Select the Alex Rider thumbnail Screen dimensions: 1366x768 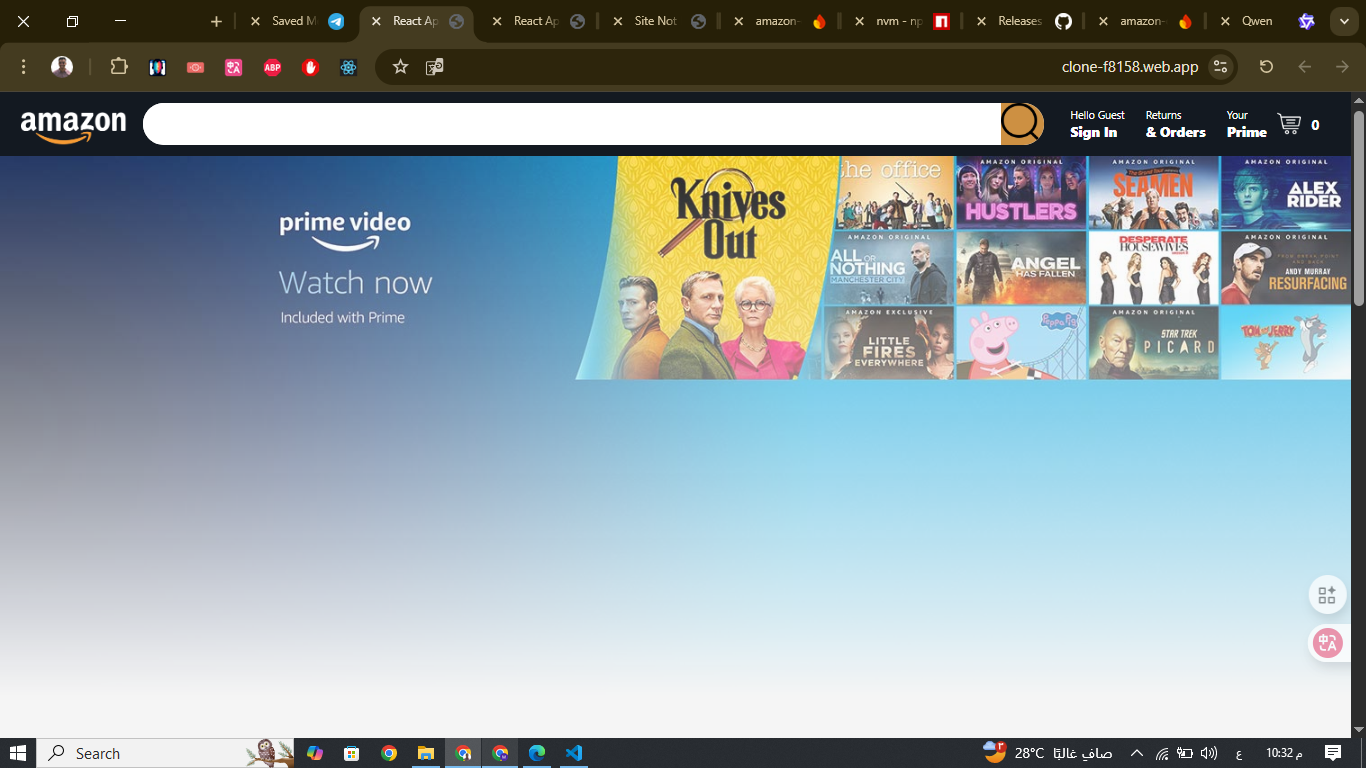tap(1286, 192)
